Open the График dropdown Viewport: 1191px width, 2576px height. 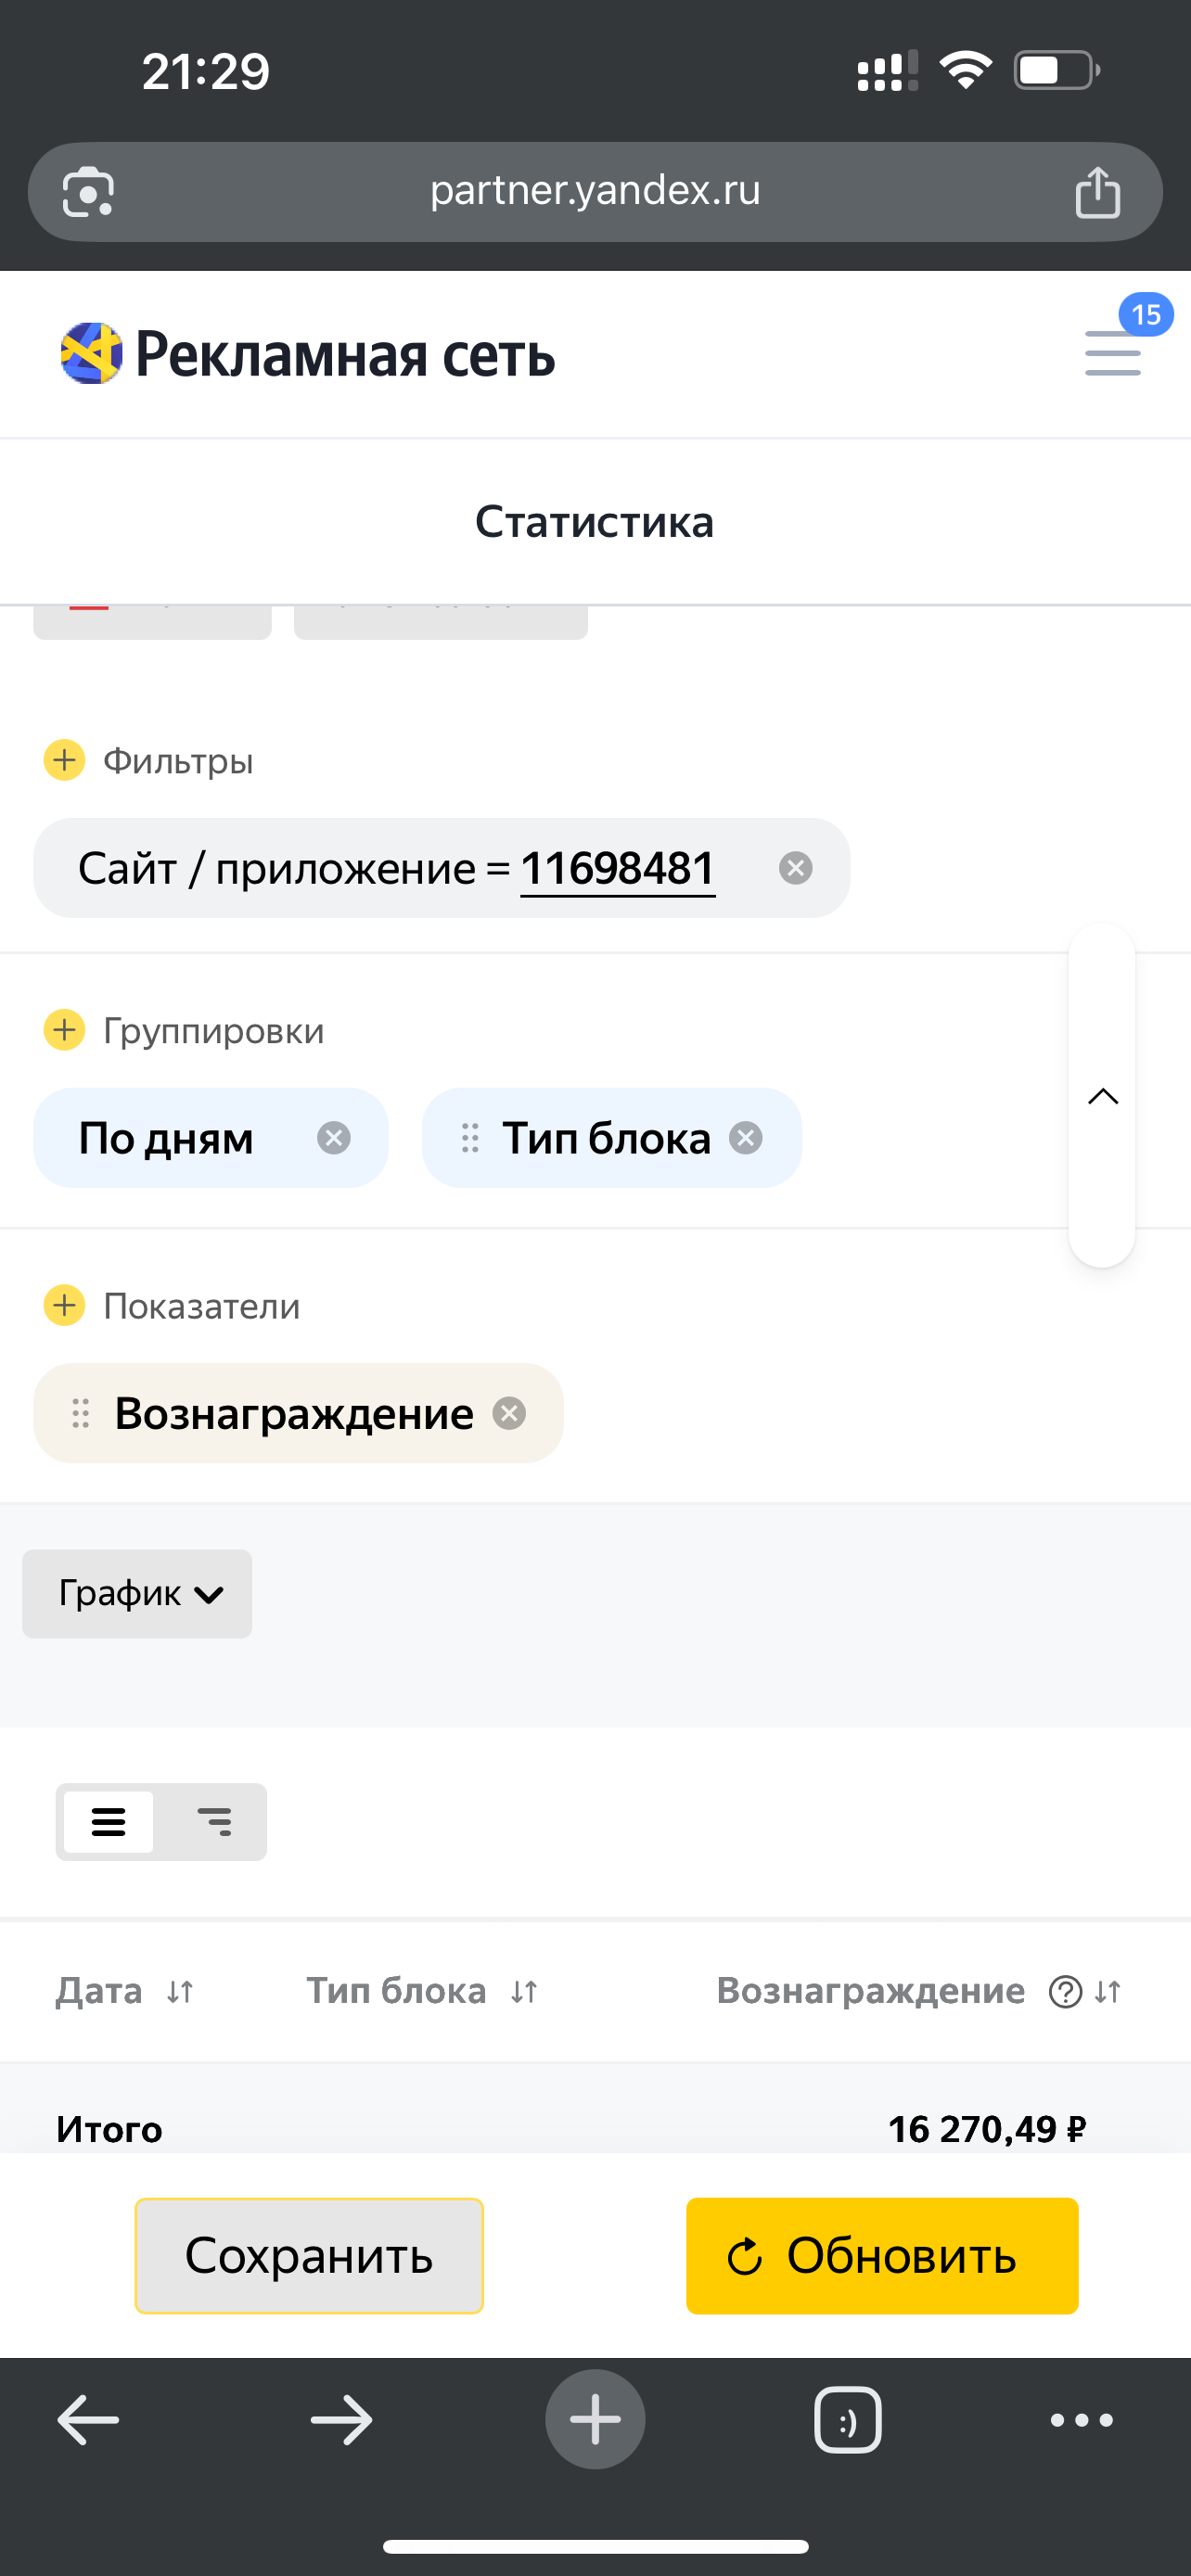pyautogui.click(x=137, y=1593)
